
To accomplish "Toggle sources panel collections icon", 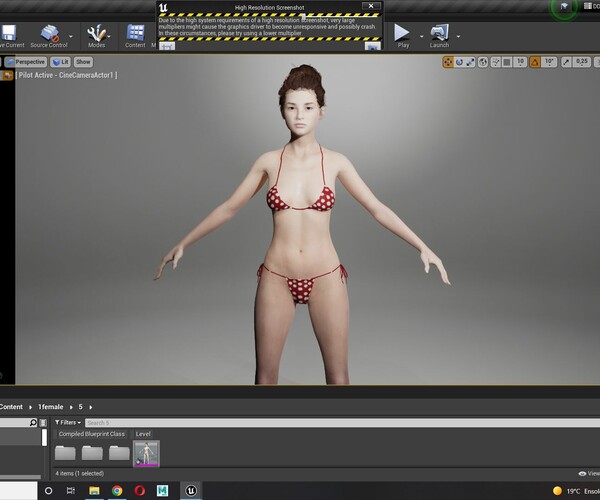I will (x=43, y=422).
